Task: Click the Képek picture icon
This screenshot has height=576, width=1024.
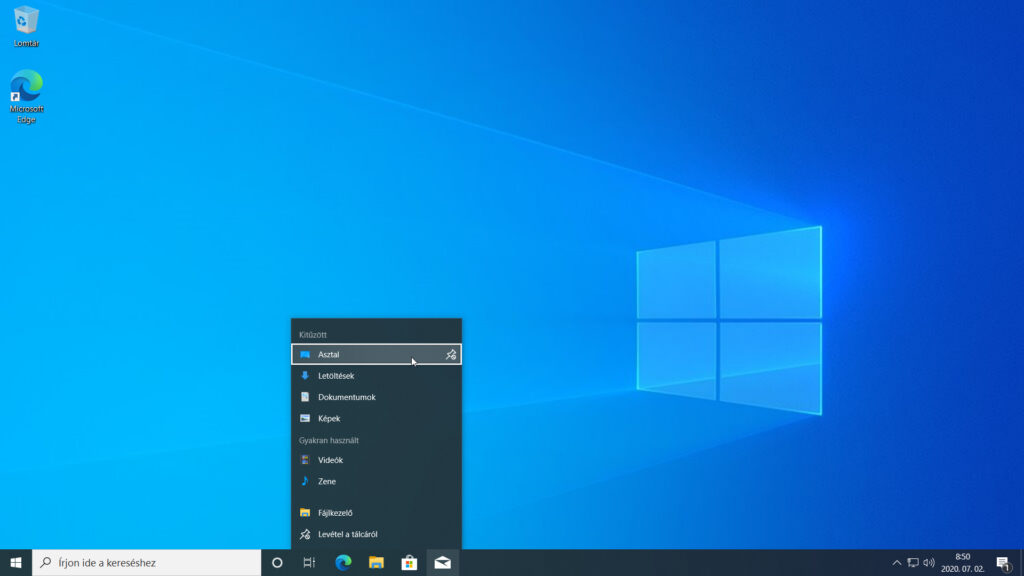Action: pyautogui.click(x=305, y=419)
